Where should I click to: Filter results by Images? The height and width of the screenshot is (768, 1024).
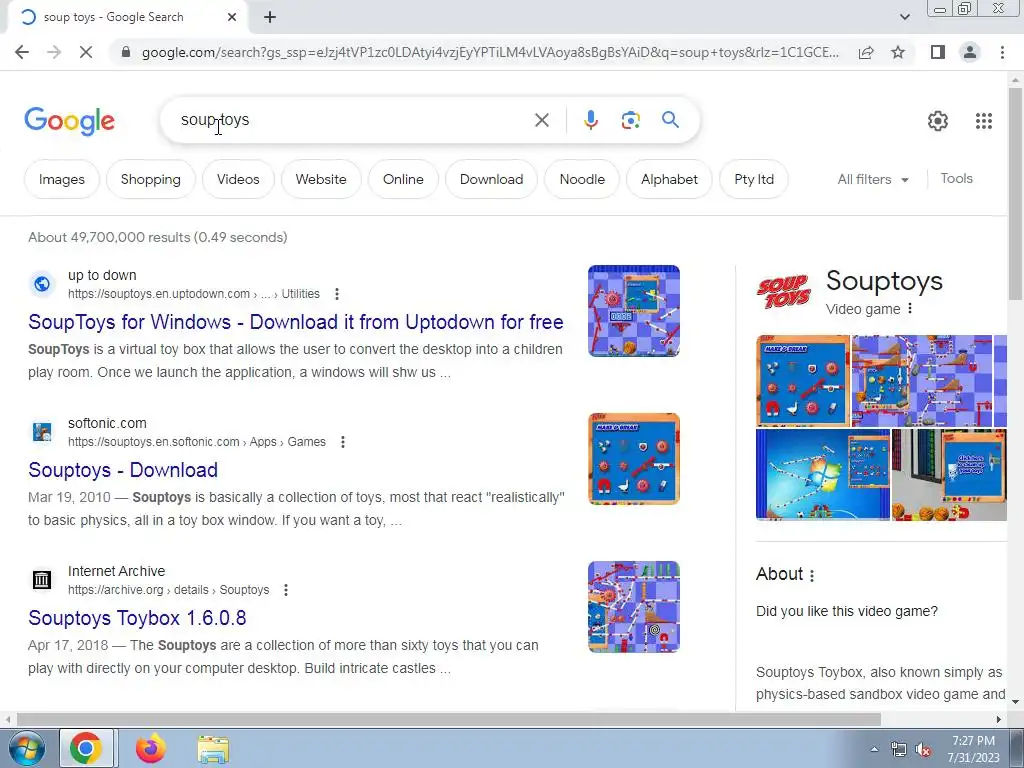61,180
